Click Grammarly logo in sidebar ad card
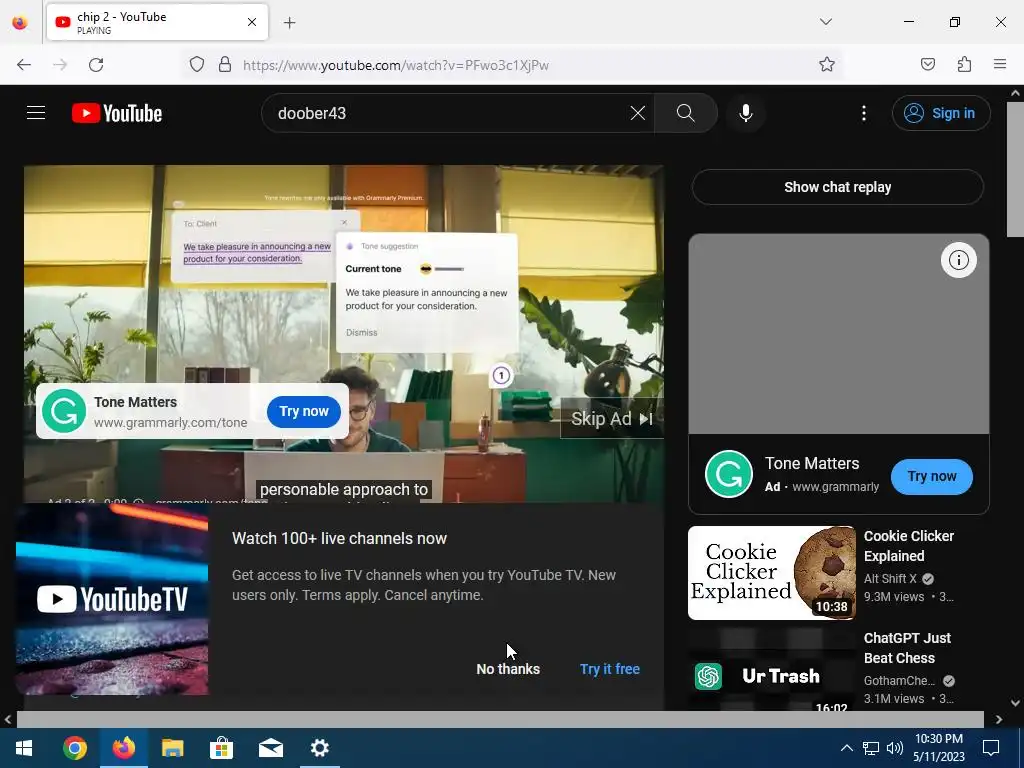The height and width of the screenshot is (768, 1024). coord(729,475)
